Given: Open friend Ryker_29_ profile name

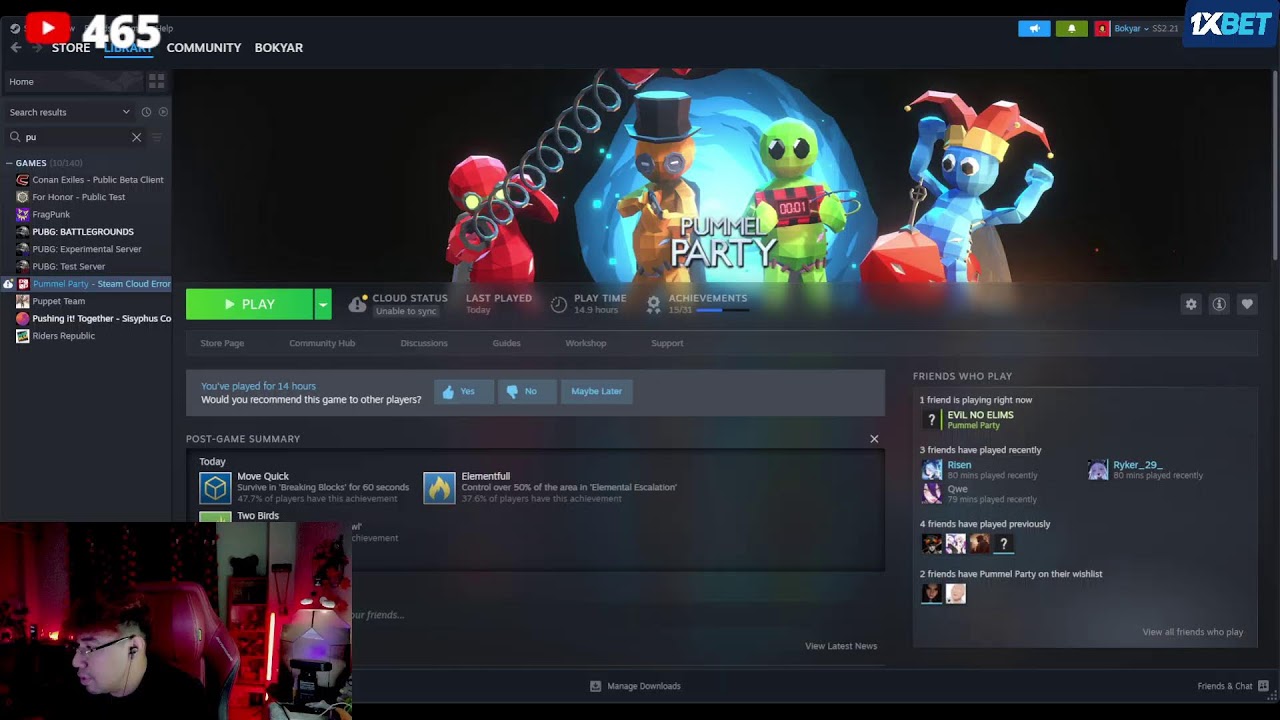Looking at the screenshot, I should pos(1138,465).
